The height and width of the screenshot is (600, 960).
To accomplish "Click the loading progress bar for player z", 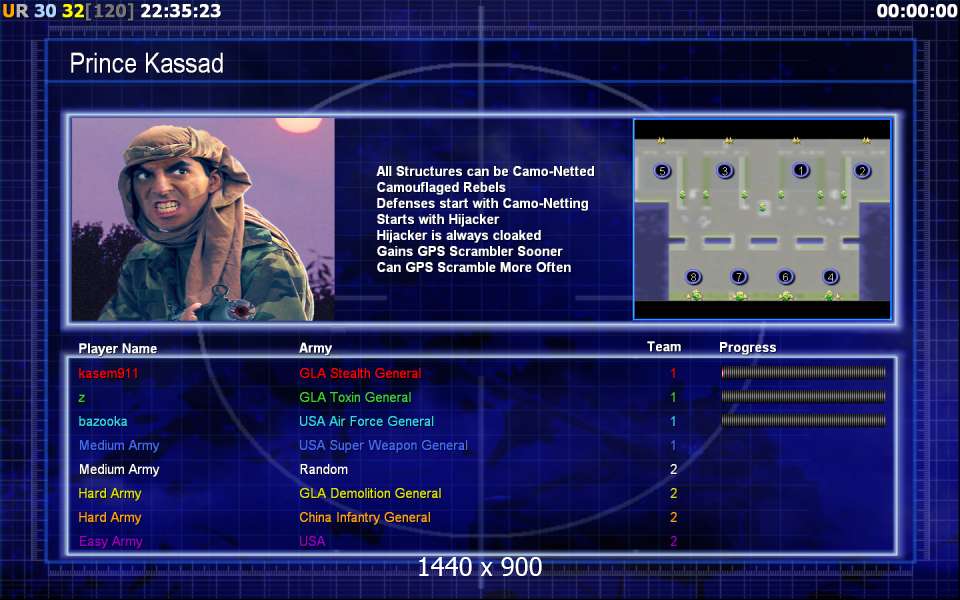I will pos(803,397).
